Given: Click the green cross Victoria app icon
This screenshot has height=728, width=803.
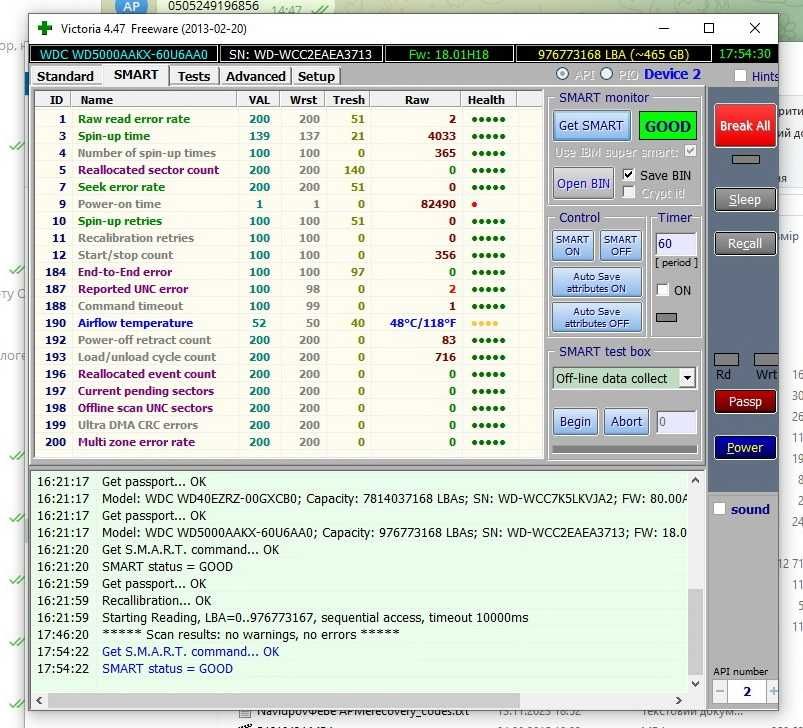Looking at the screenshot, I should point(45,28).
